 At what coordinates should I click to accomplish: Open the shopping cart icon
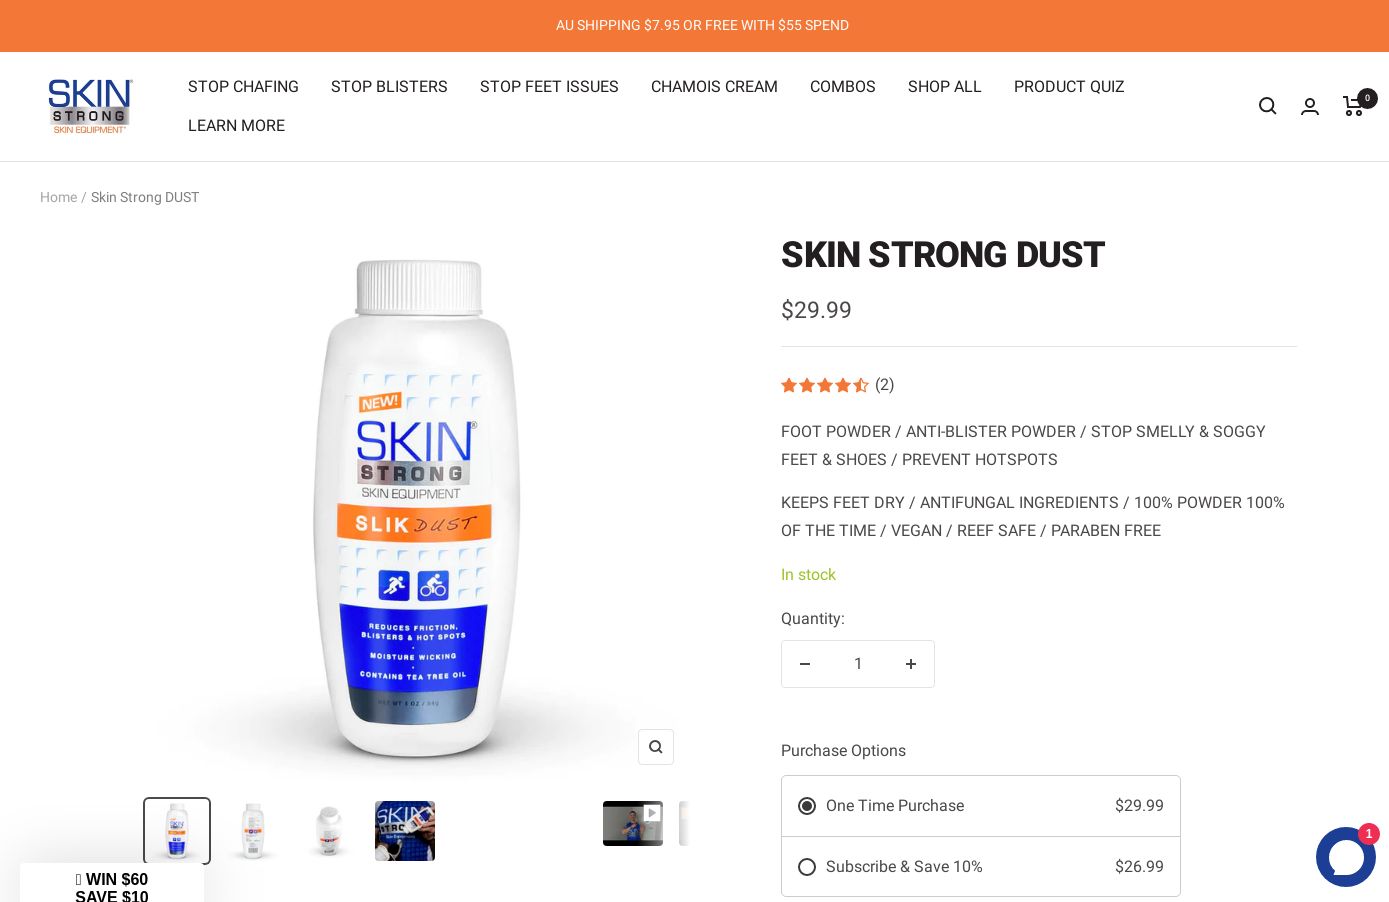1355,105
